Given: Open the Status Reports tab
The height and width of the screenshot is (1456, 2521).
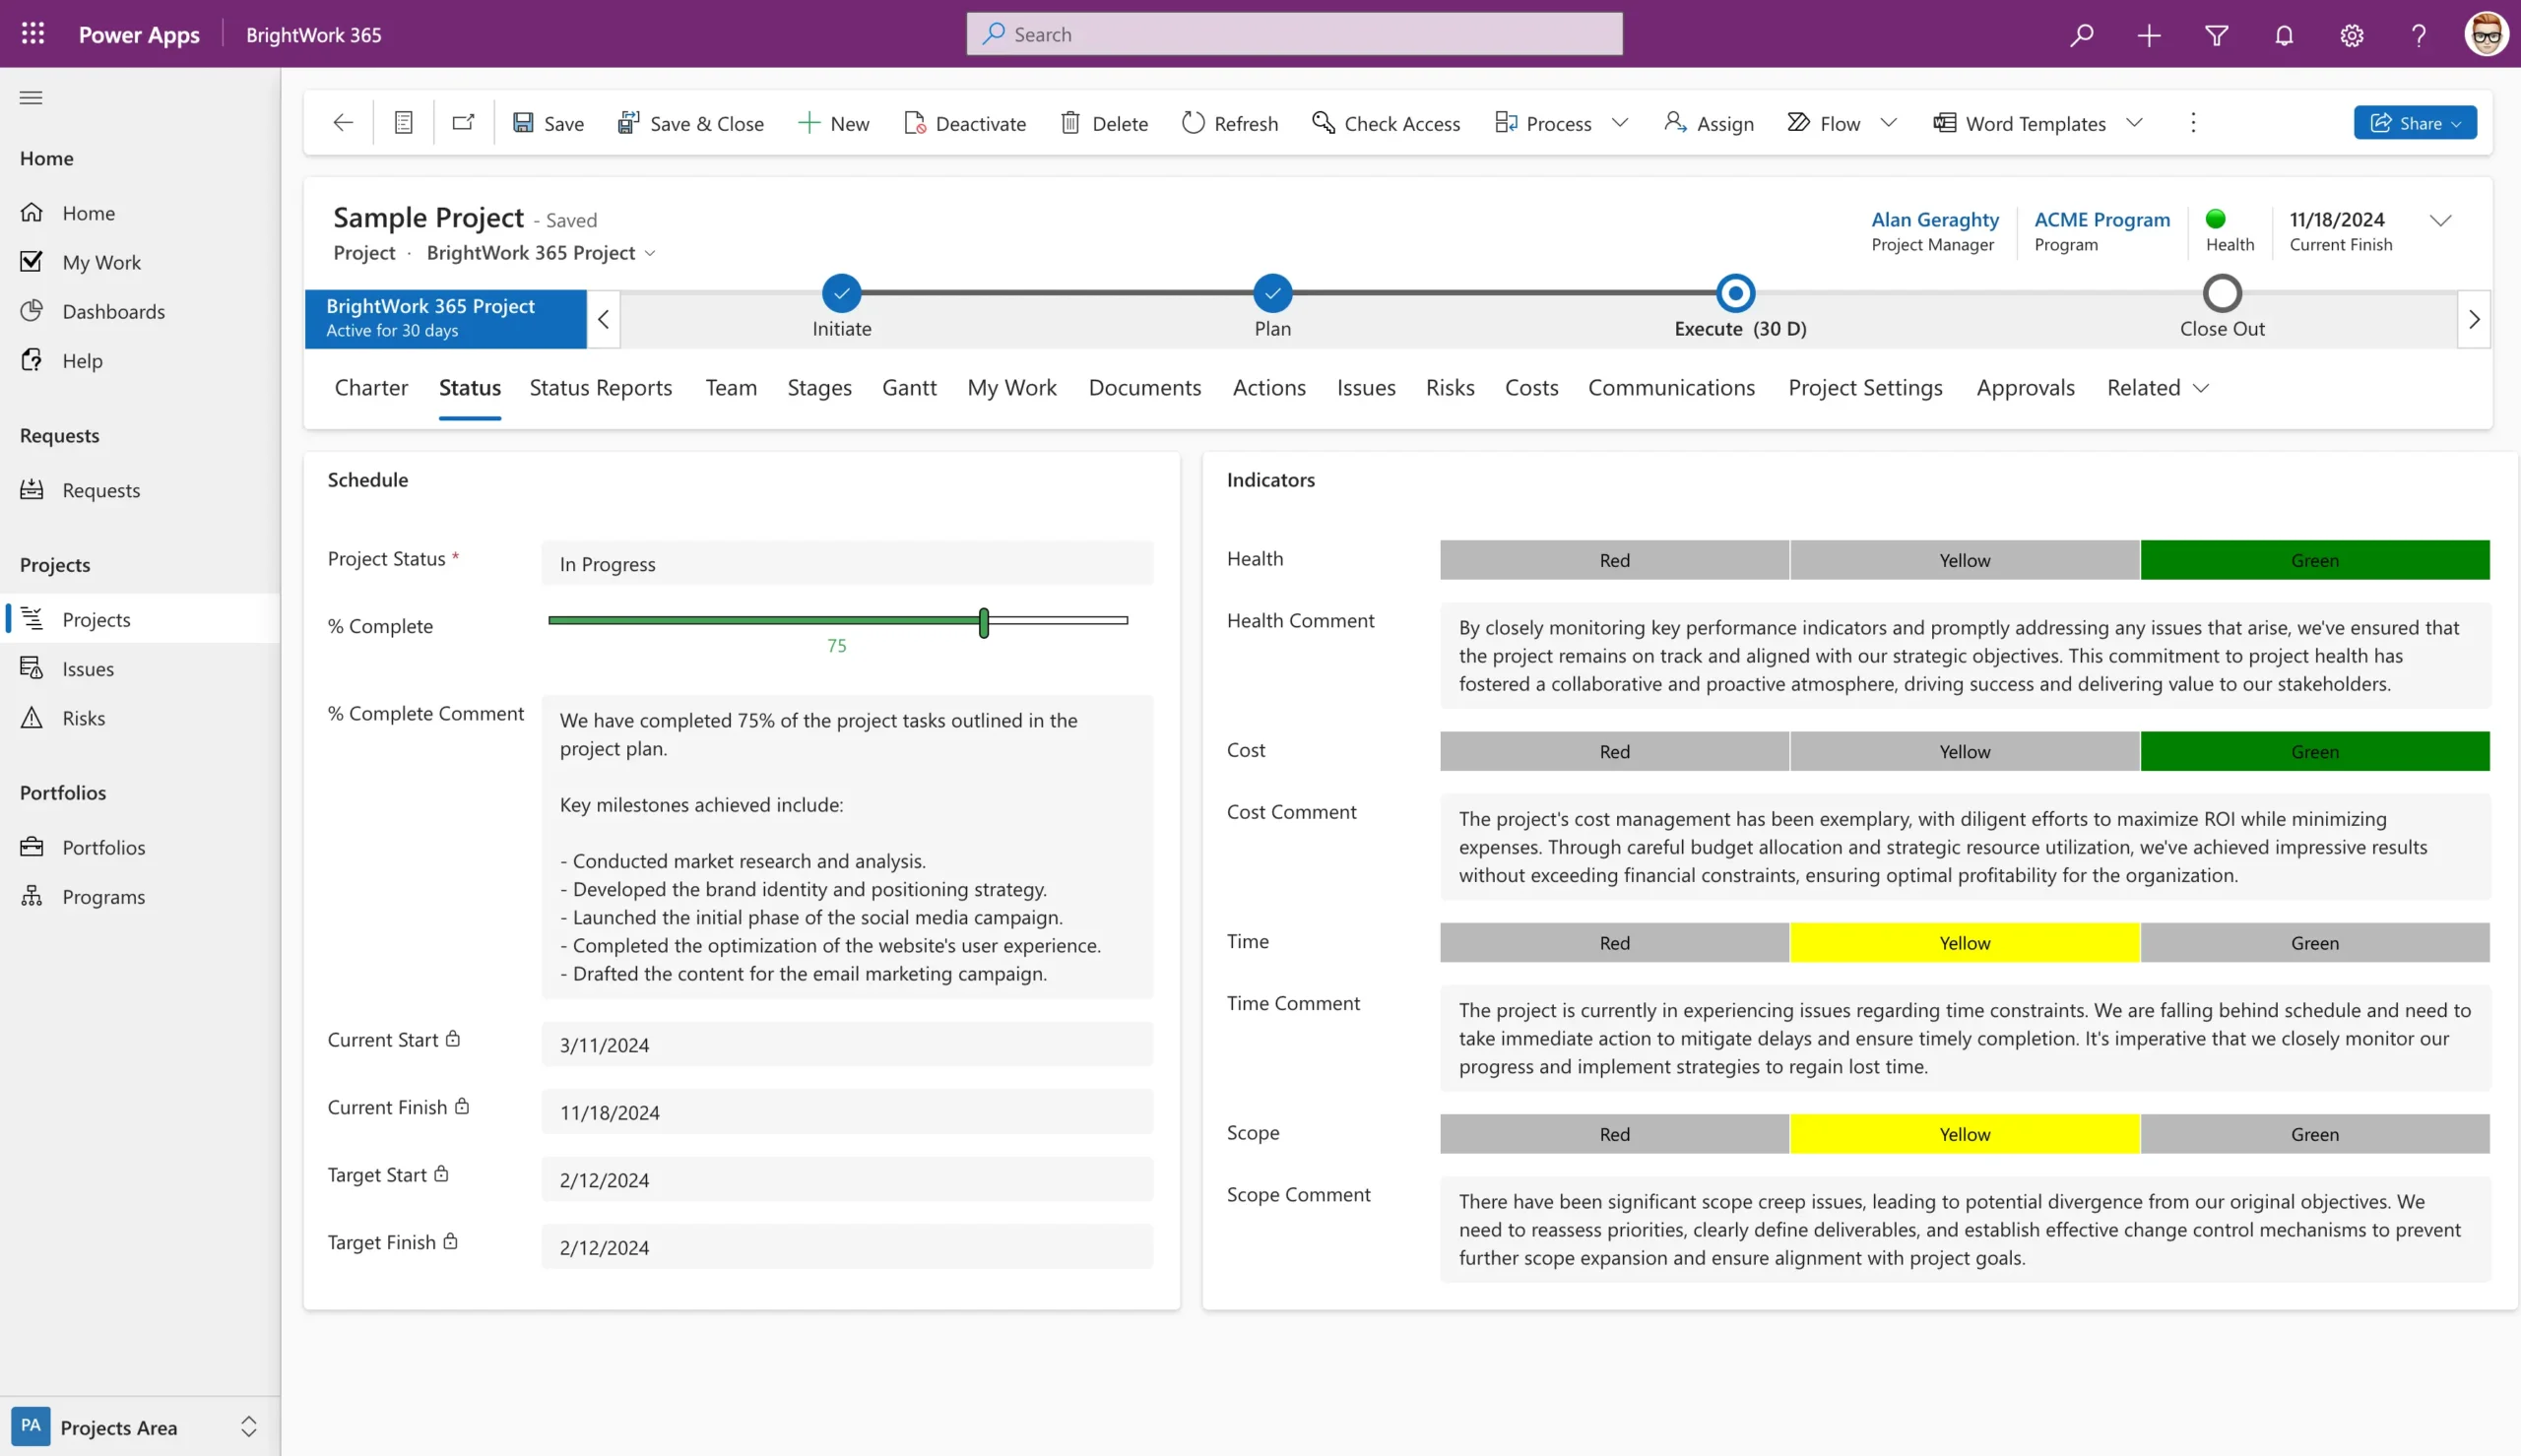Looking at the screenshot, I should pos(600,388).
